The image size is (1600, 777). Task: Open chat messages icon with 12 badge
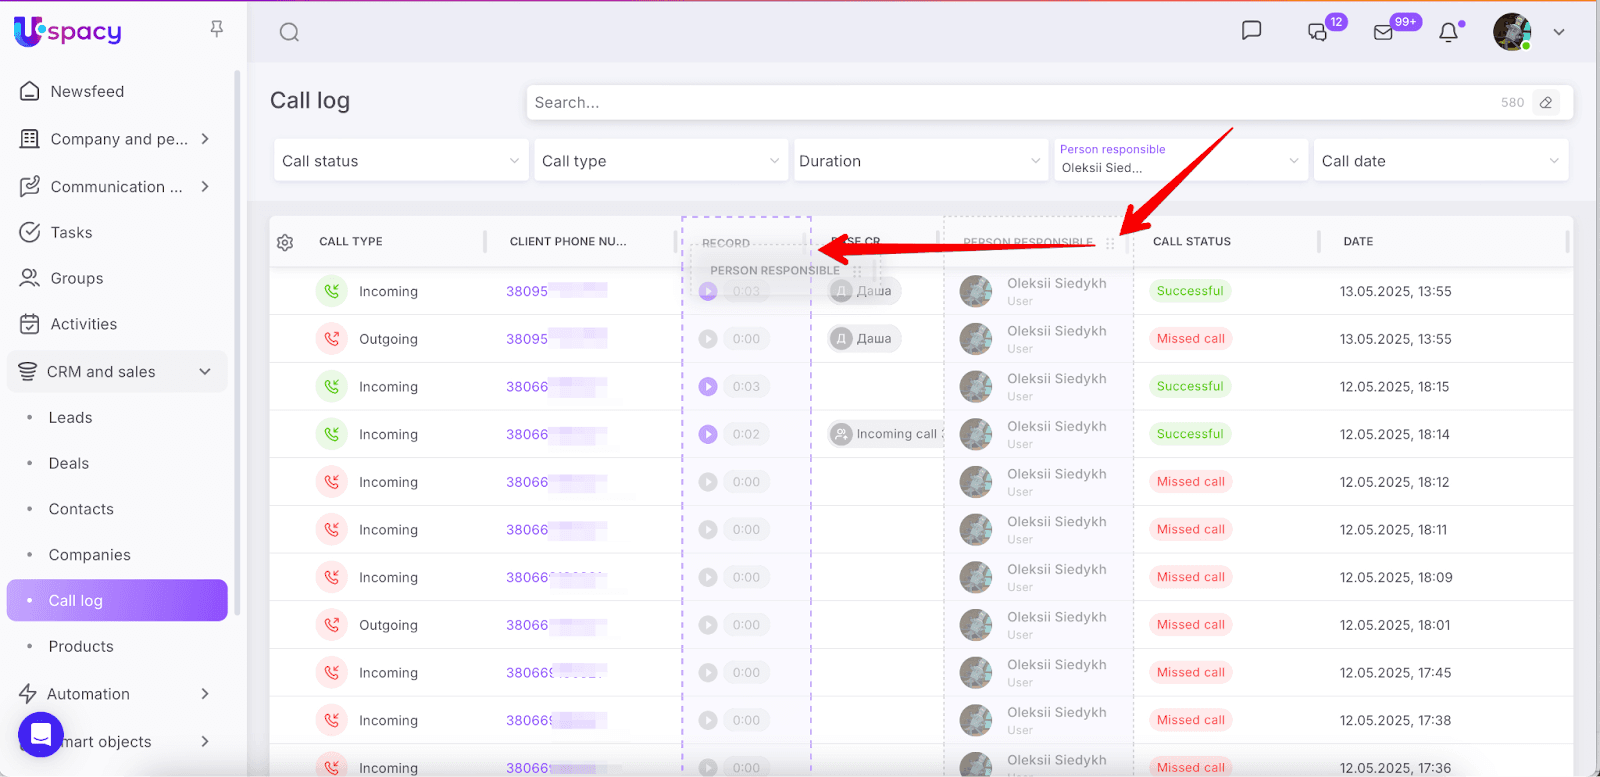tap(1318, 32)
